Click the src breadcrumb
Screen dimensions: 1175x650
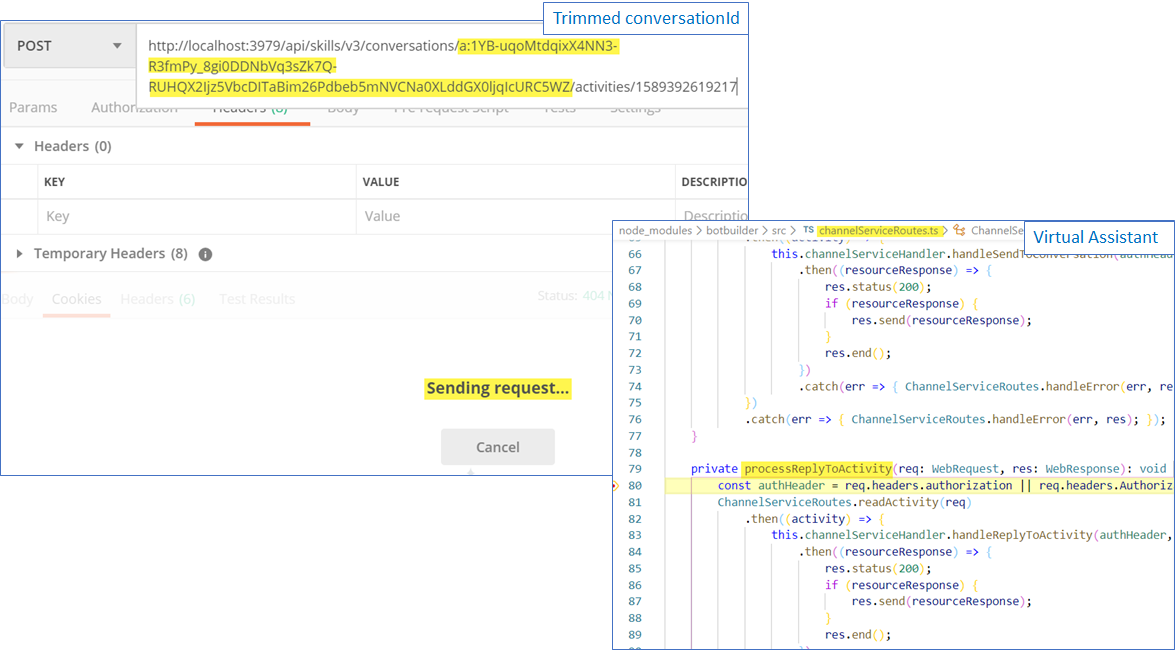point(779,230)
